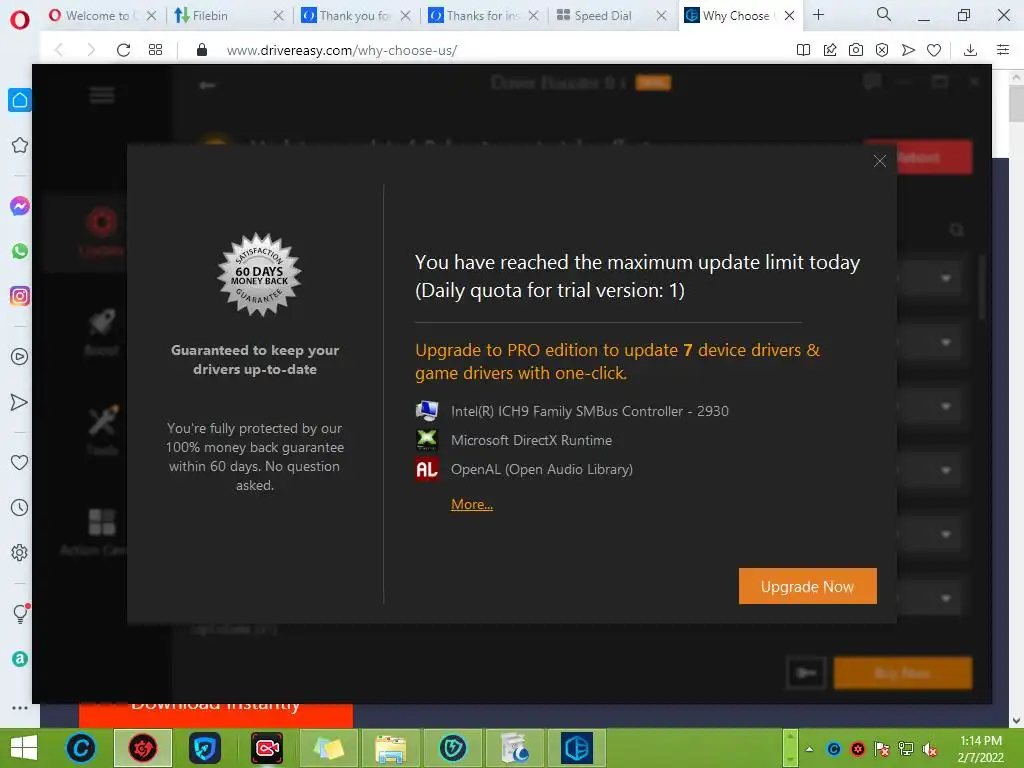Screen dimensions: 1024x768
Task: Click the Upgrade Now button
Action: click(x=807, y=586)
